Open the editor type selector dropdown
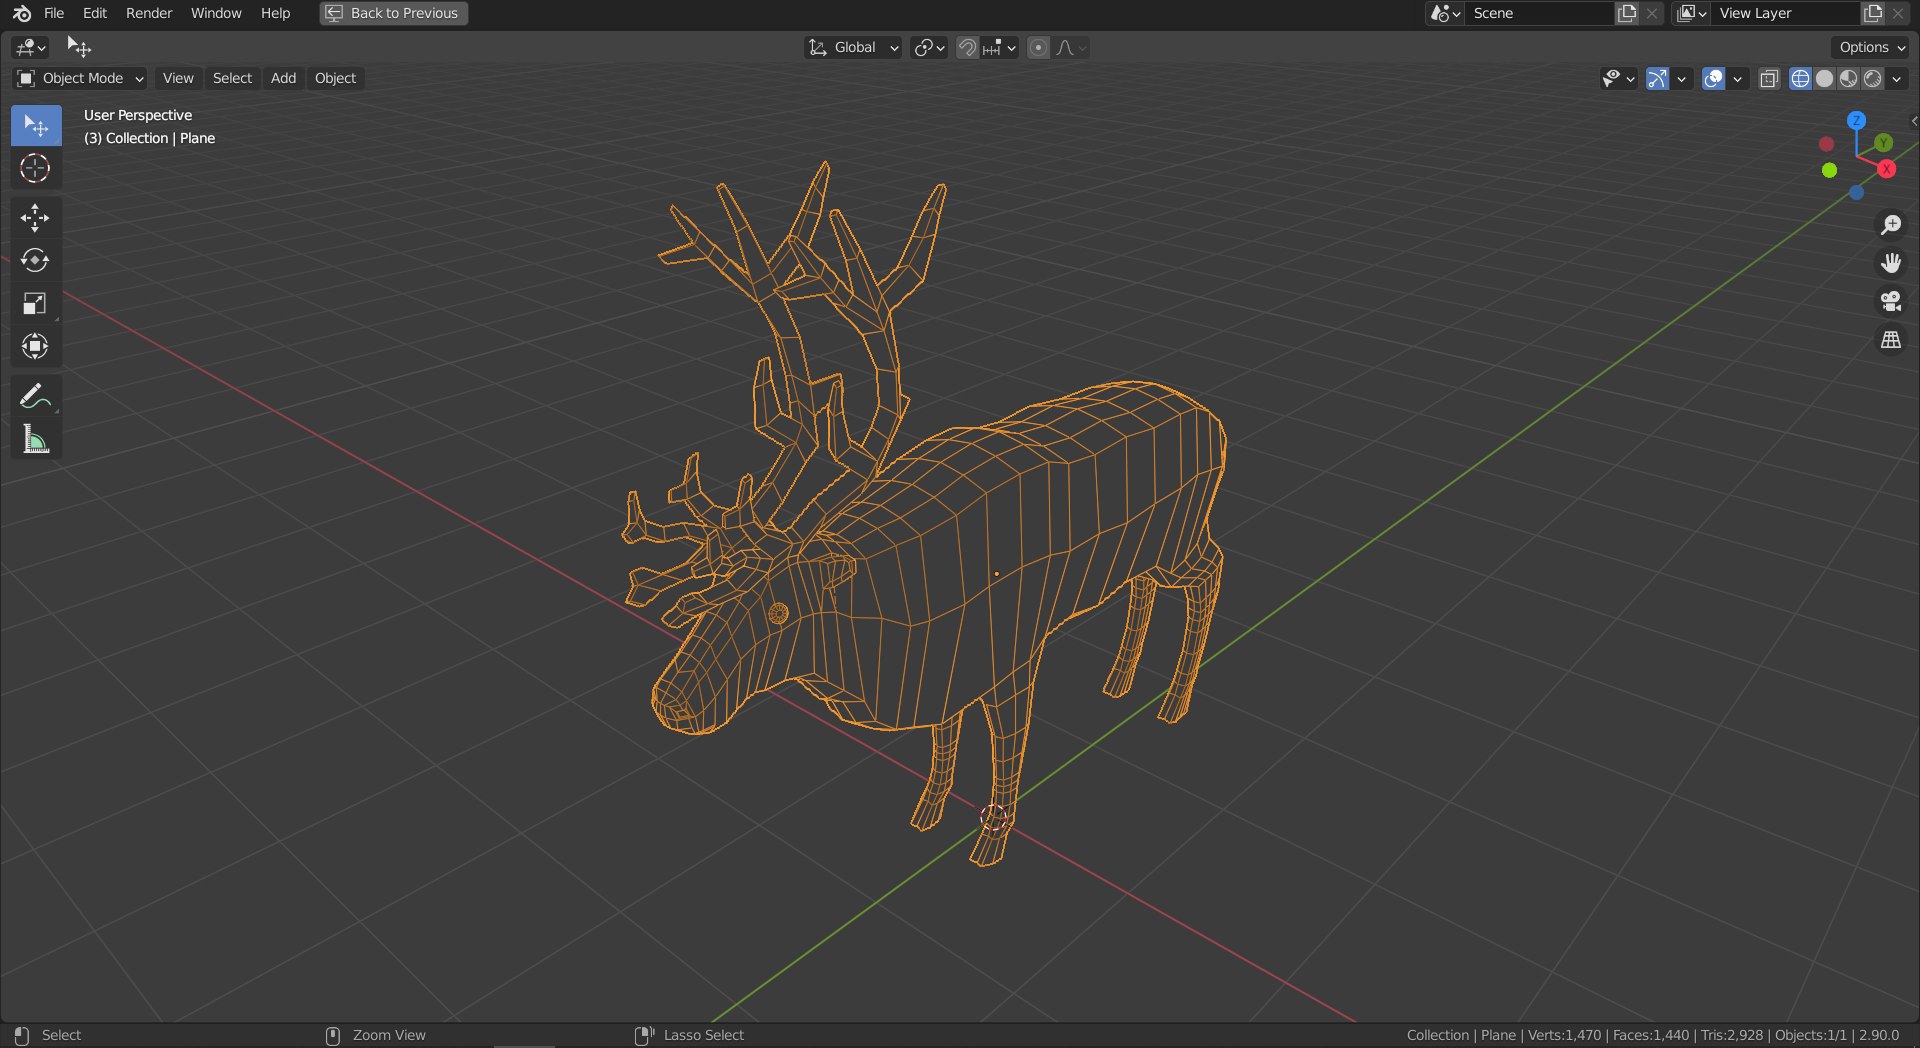Viewport: 1920px width, 1048px height. pyautogui.click(x=31, y=47)
